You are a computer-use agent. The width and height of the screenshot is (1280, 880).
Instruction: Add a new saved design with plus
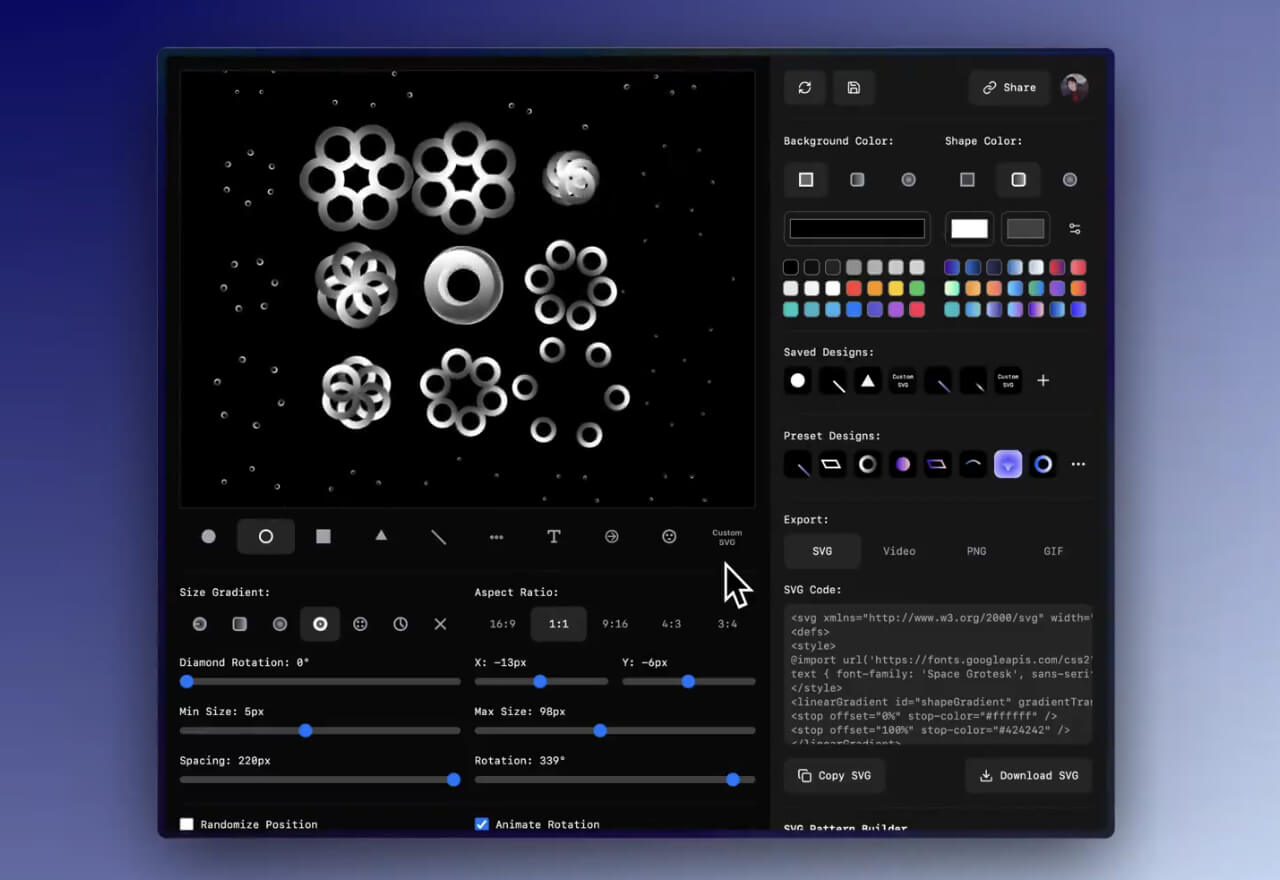(1043, 381)
